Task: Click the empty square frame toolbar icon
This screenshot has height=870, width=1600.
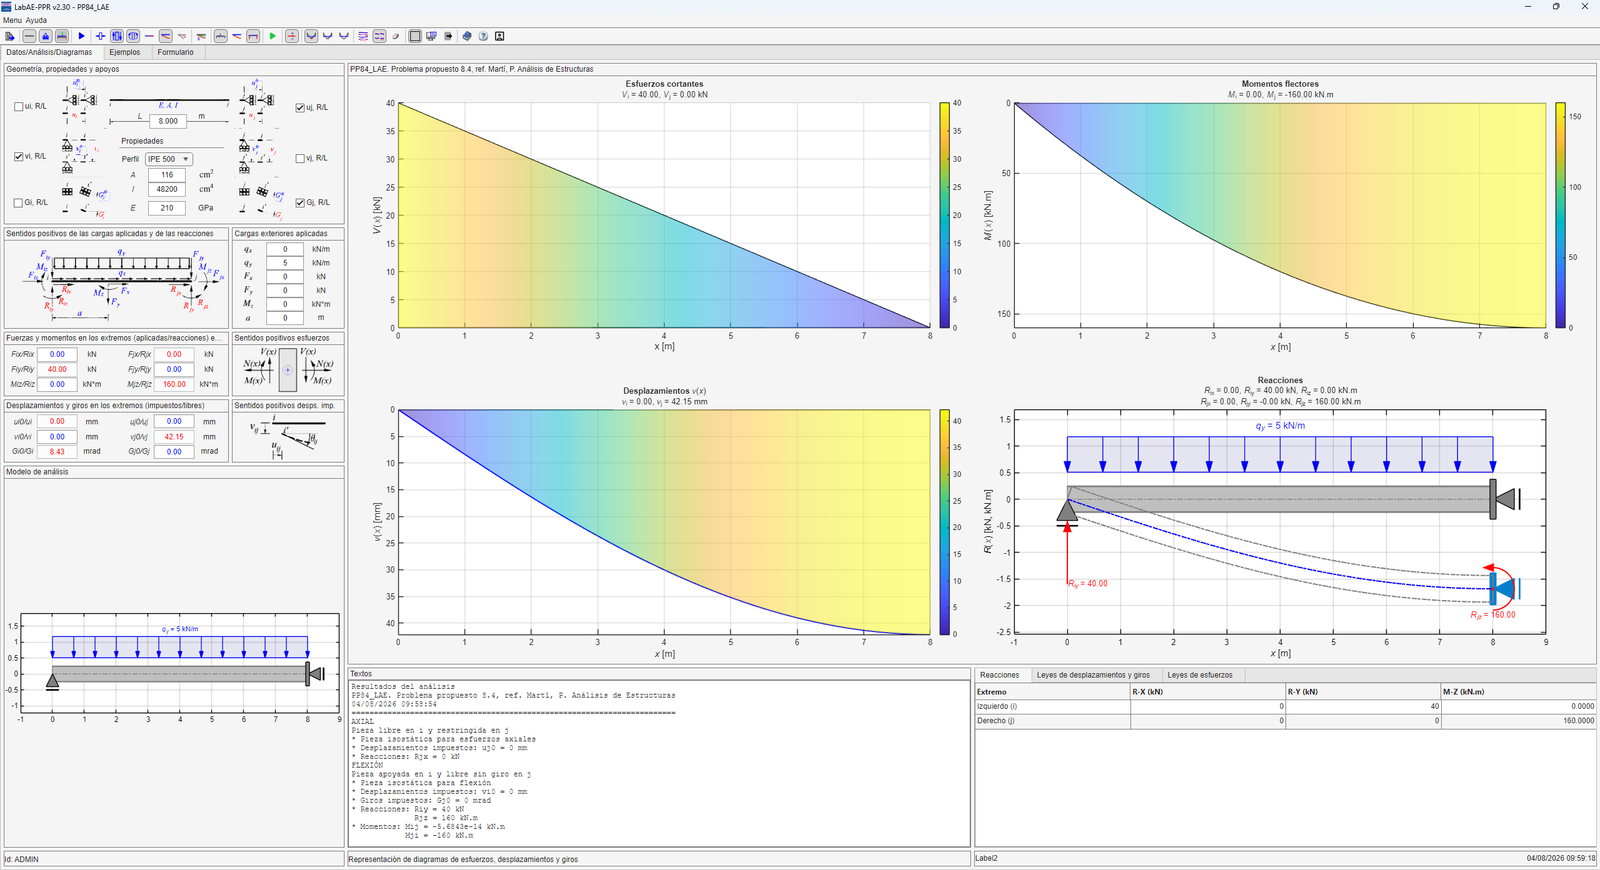Action: (414, 36)
